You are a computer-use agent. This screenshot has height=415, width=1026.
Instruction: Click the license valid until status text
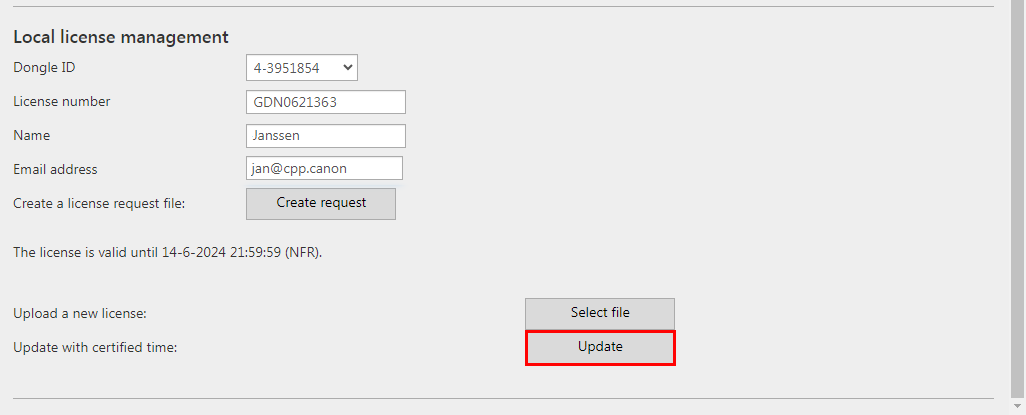pos(167,253)
